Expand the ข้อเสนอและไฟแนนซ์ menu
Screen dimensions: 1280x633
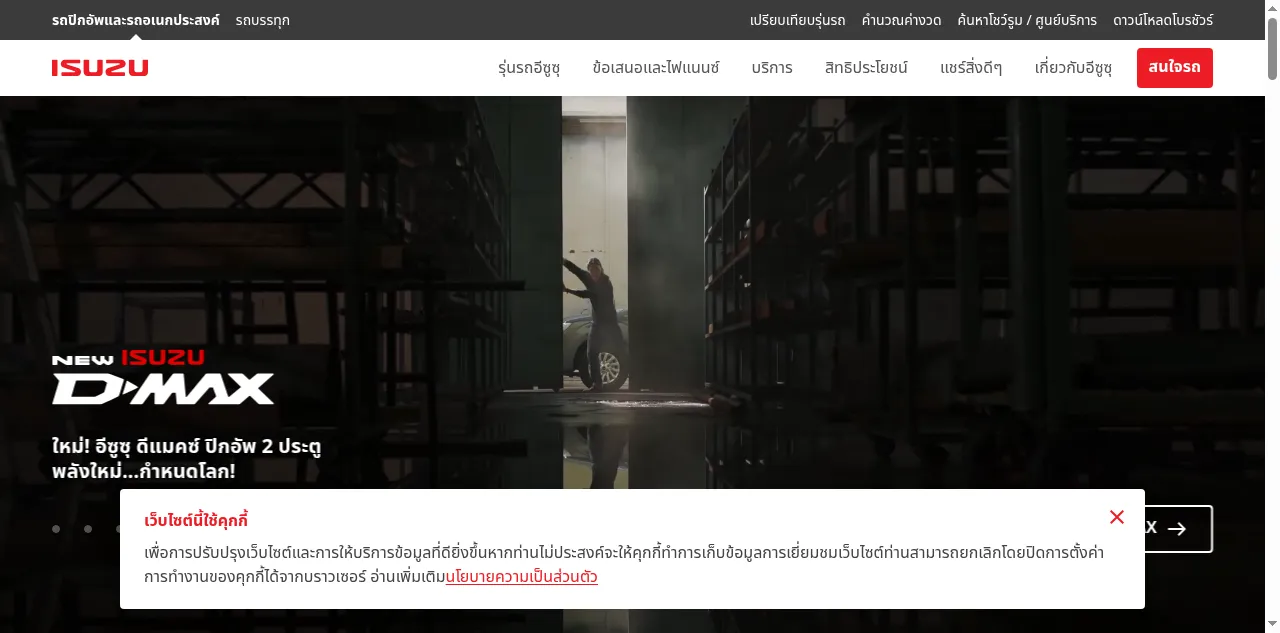[x=656, y=68]
